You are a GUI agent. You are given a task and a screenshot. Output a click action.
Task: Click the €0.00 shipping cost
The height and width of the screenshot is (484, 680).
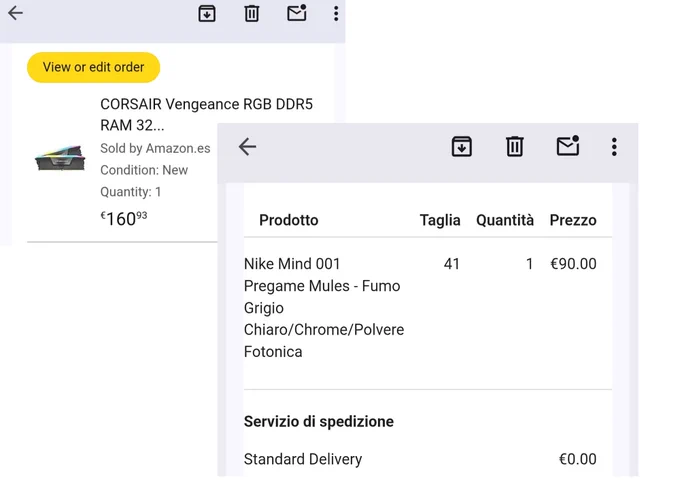[x=578, y=459]
